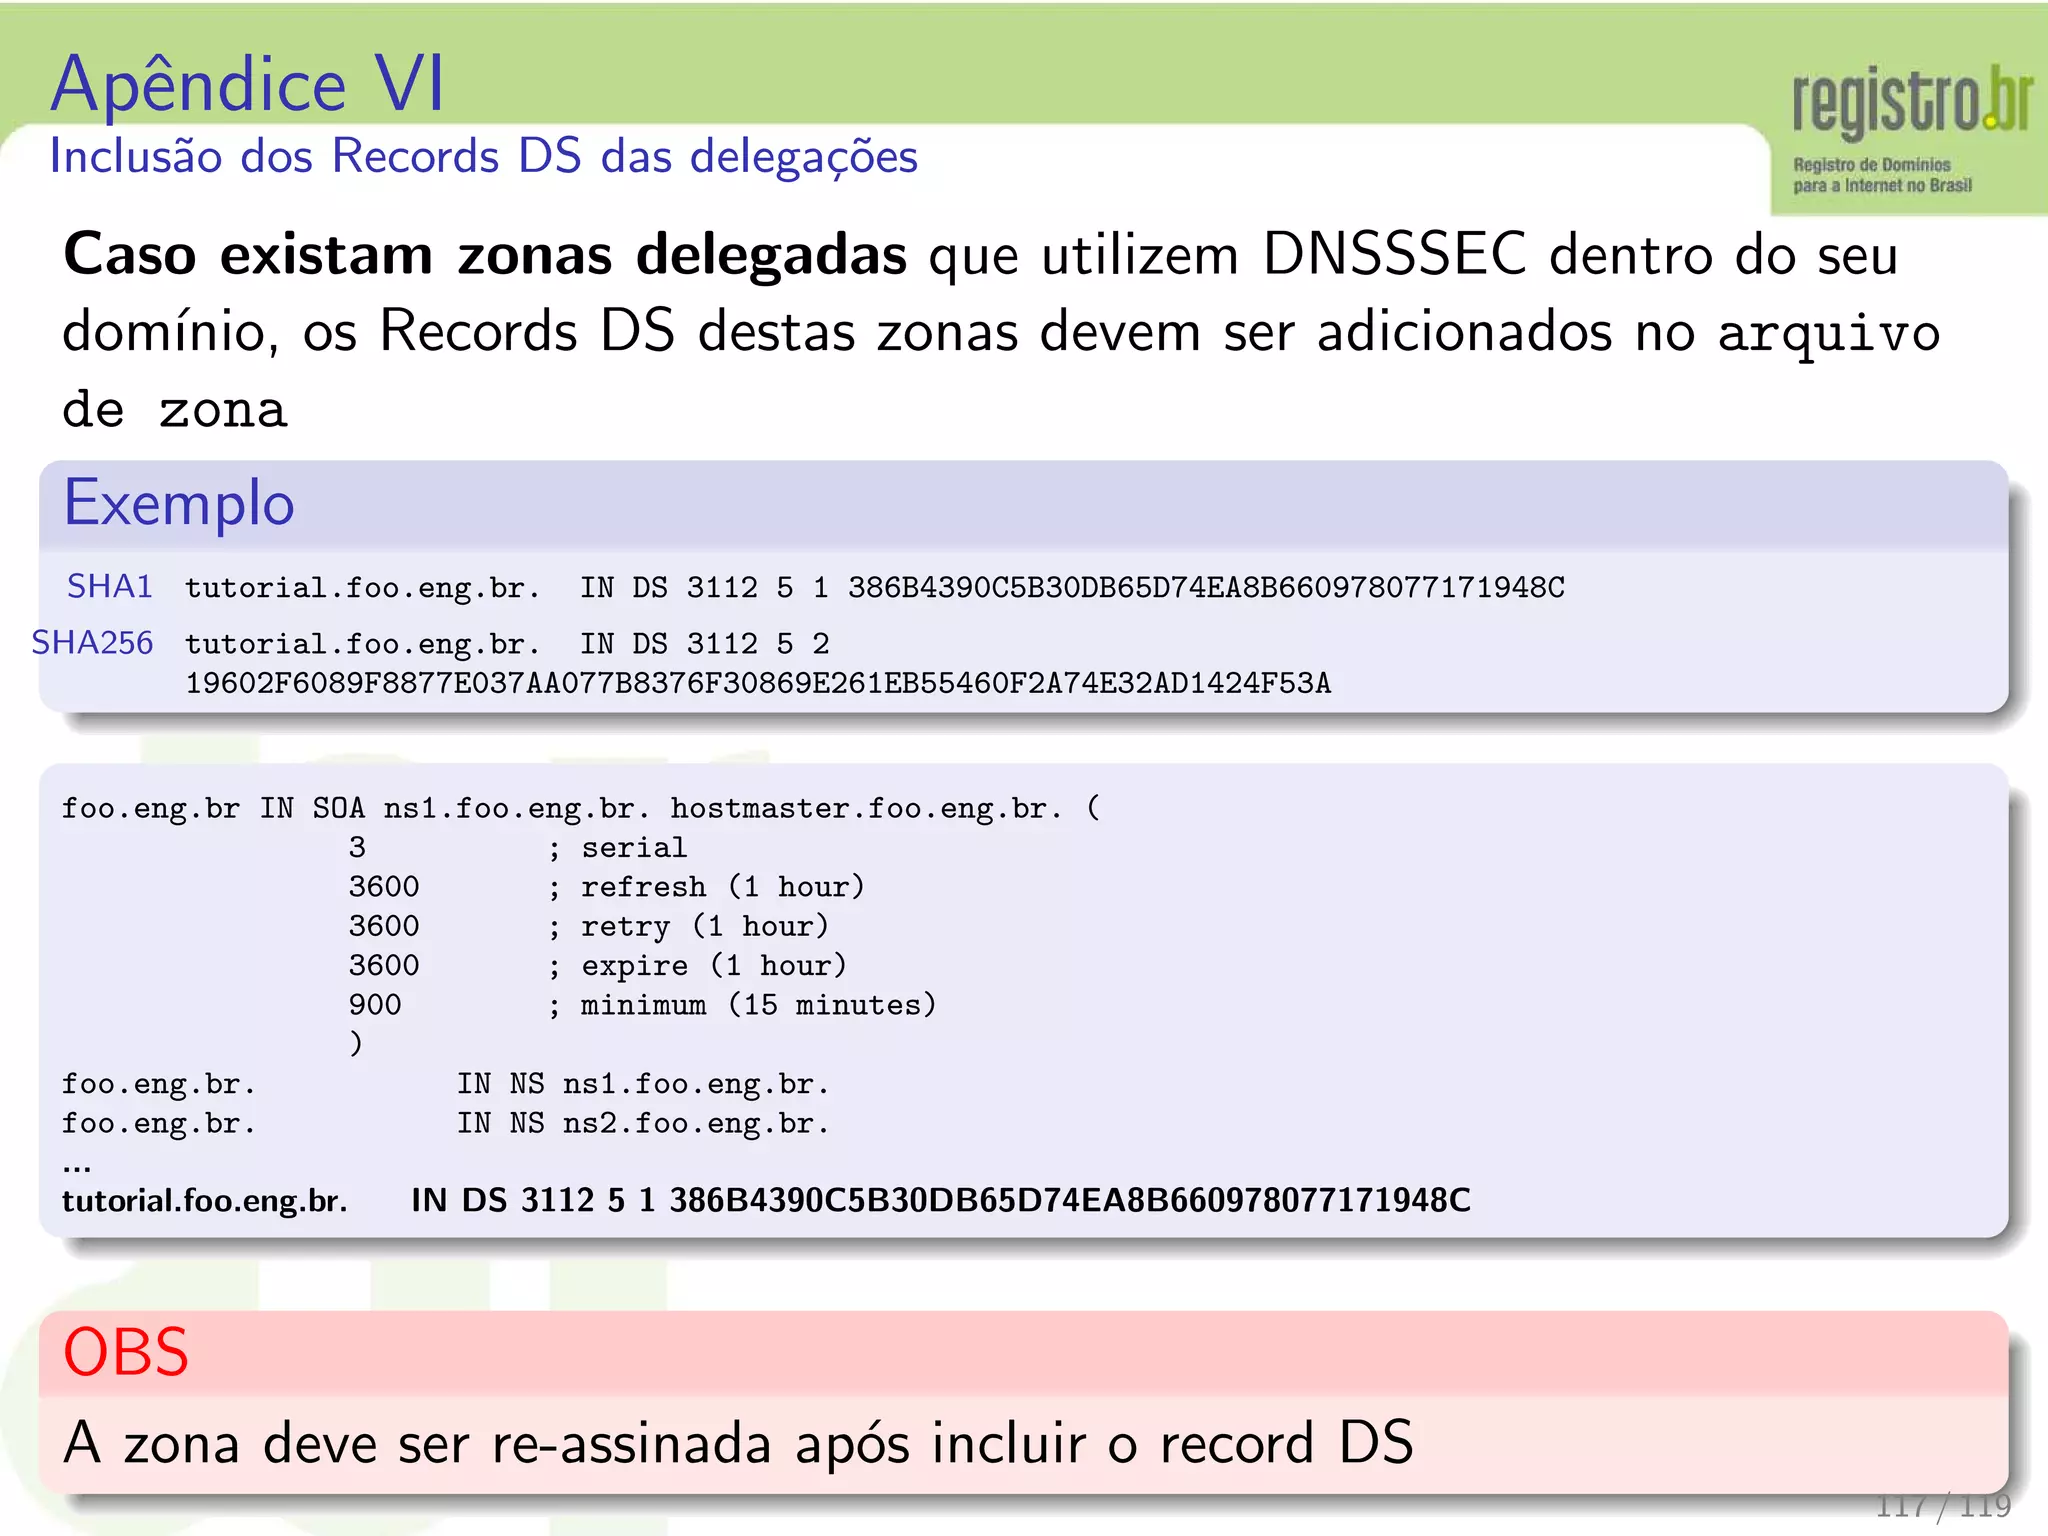The image size is (2048, 1536).
Task: Click the subtitle 'Inclusão dos Records DS das delegações'
Action: click(x=484, y=157)
